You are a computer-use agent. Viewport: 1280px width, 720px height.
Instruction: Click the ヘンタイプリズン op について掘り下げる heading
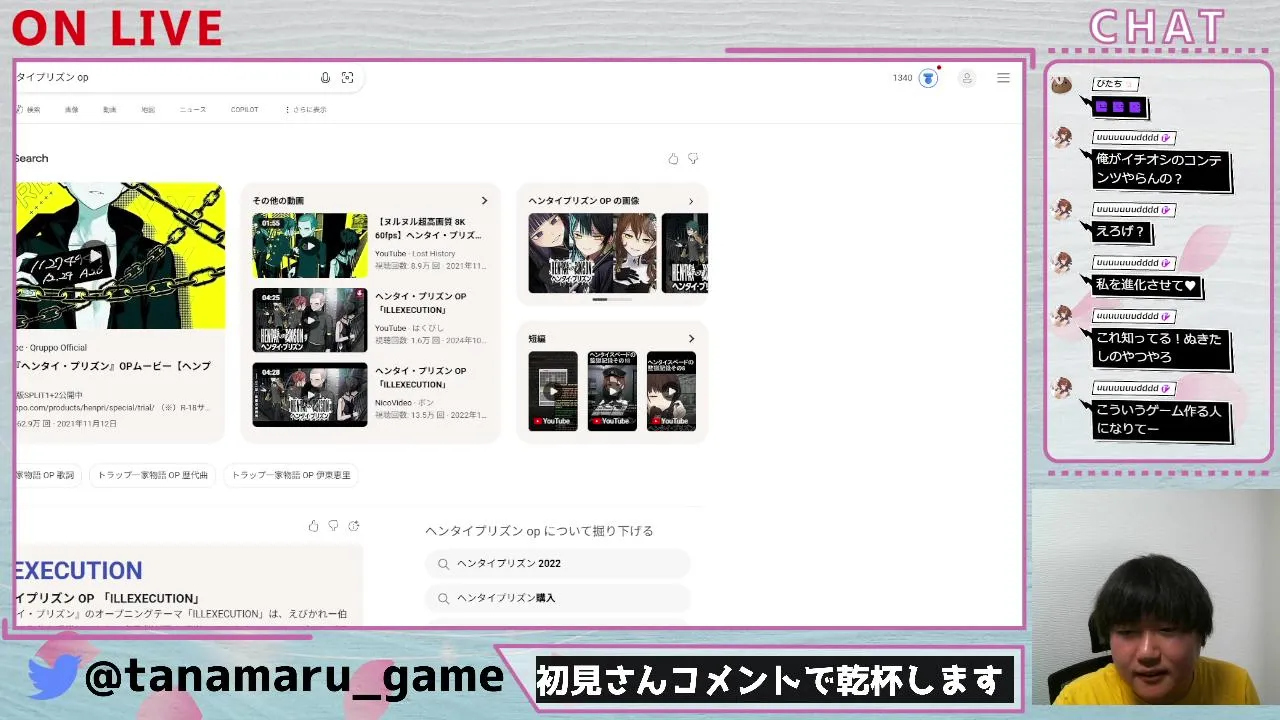(539, 531)
